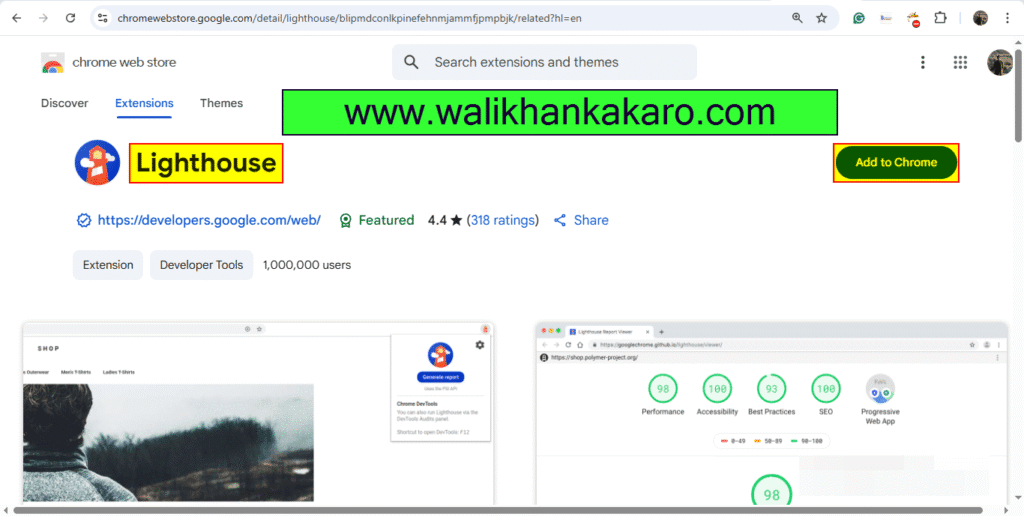
Task: Open the Chrome profile avatar in toolbar
Action: point(980,18)
